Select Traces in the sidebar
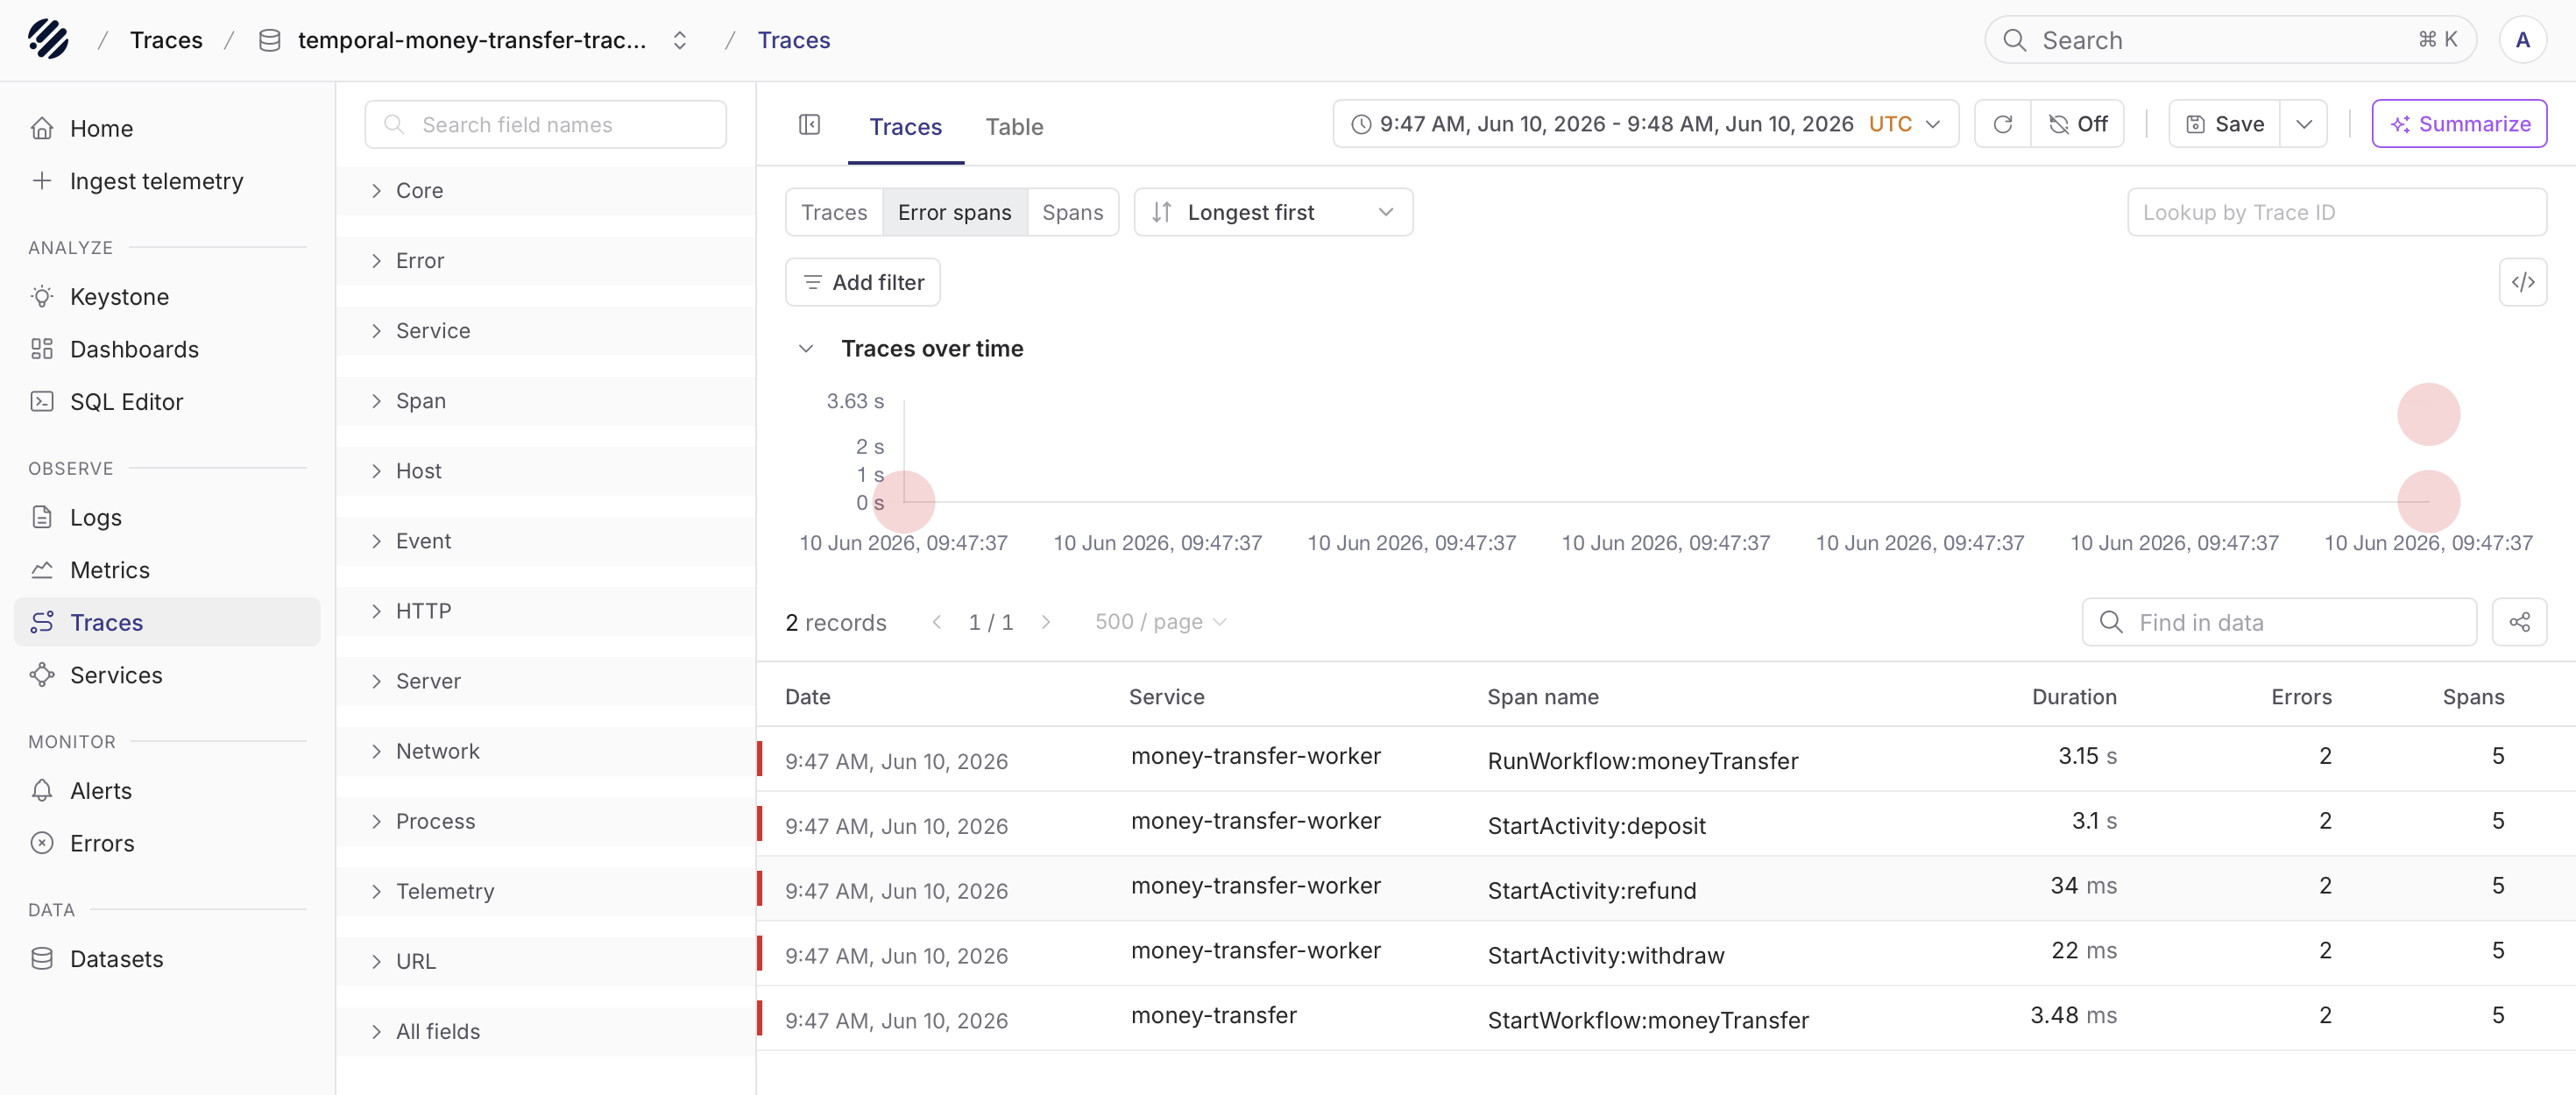The width and height of the screenshot is (2576, 1095). [x=167, y=622]
